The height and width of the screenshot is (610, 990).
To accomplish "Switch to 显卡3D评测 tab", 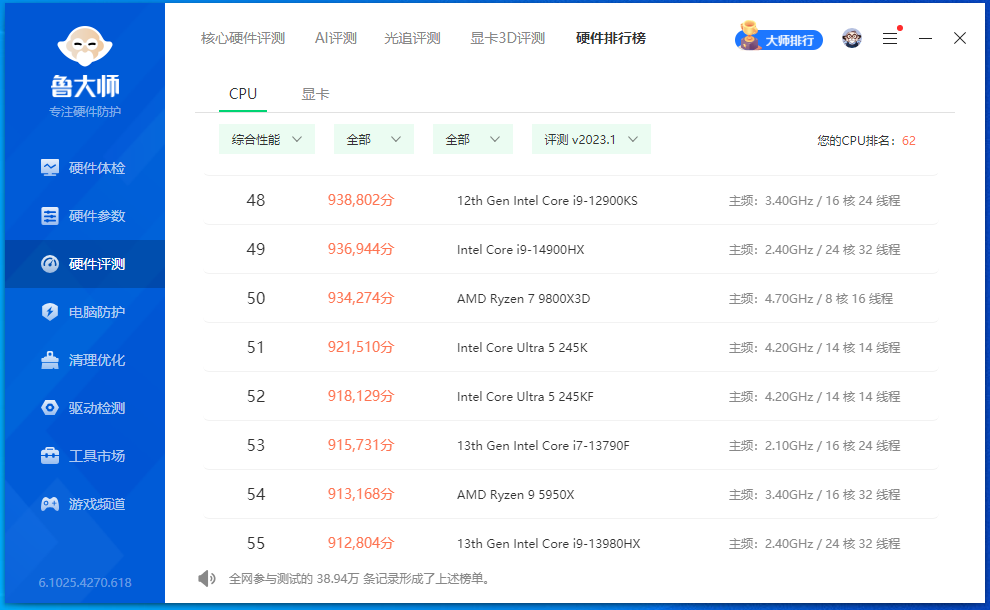I will [x=508, y=39].
